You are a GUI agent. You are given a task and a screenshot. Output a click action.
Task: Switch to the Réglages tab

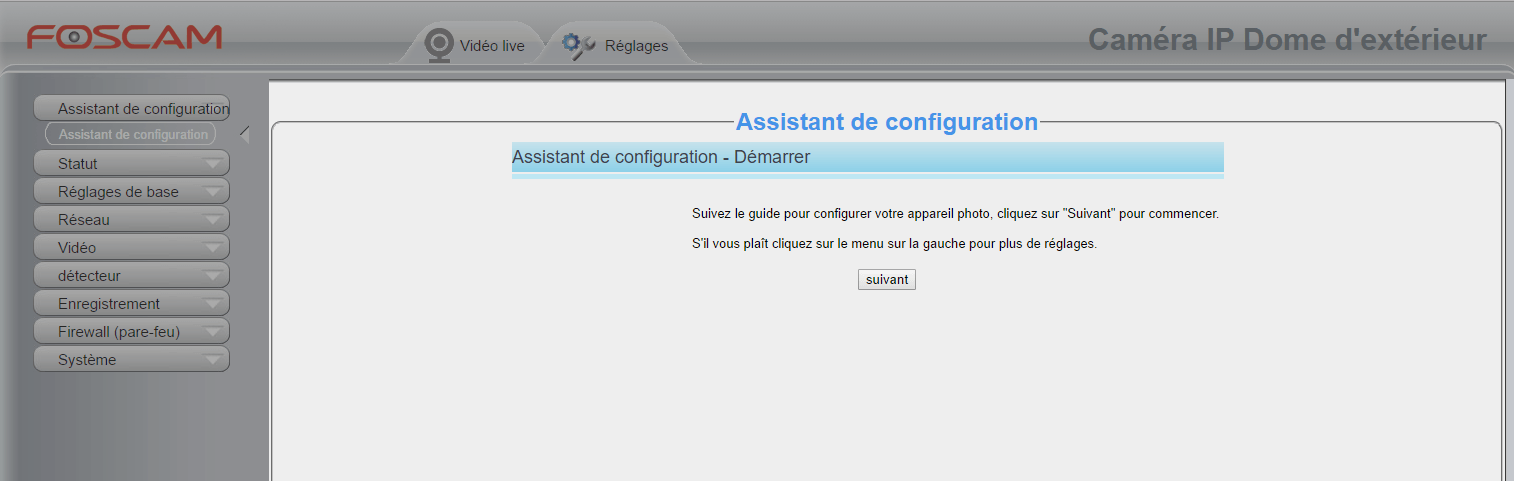620,45
